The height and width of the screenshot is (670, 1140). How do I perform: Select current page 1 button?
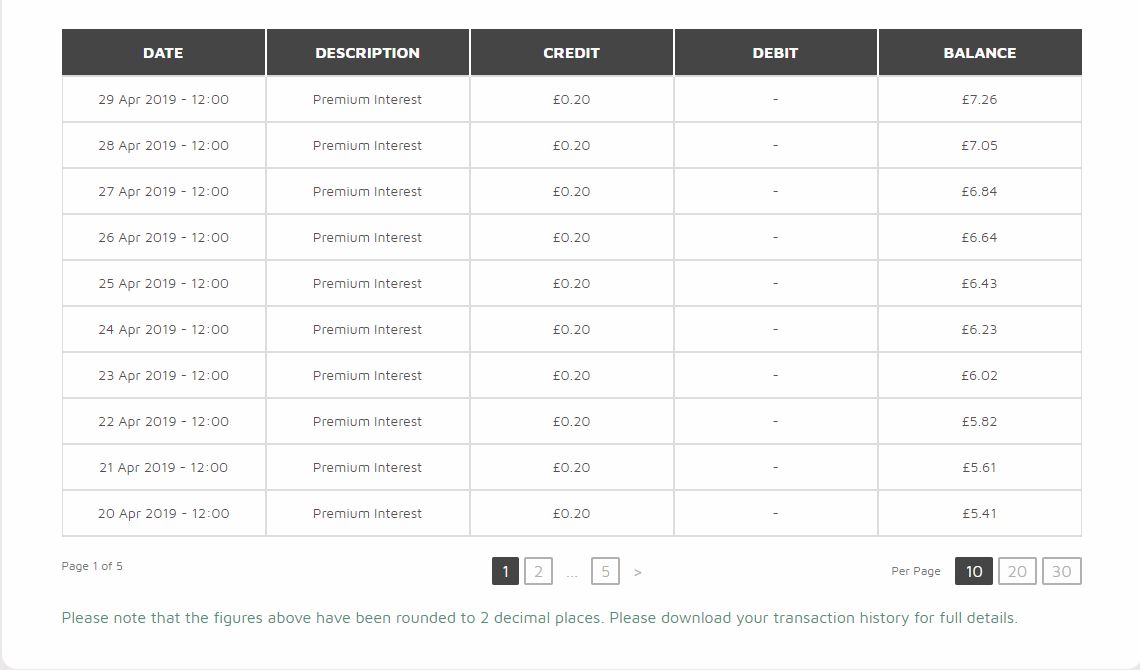click(505, 571)
